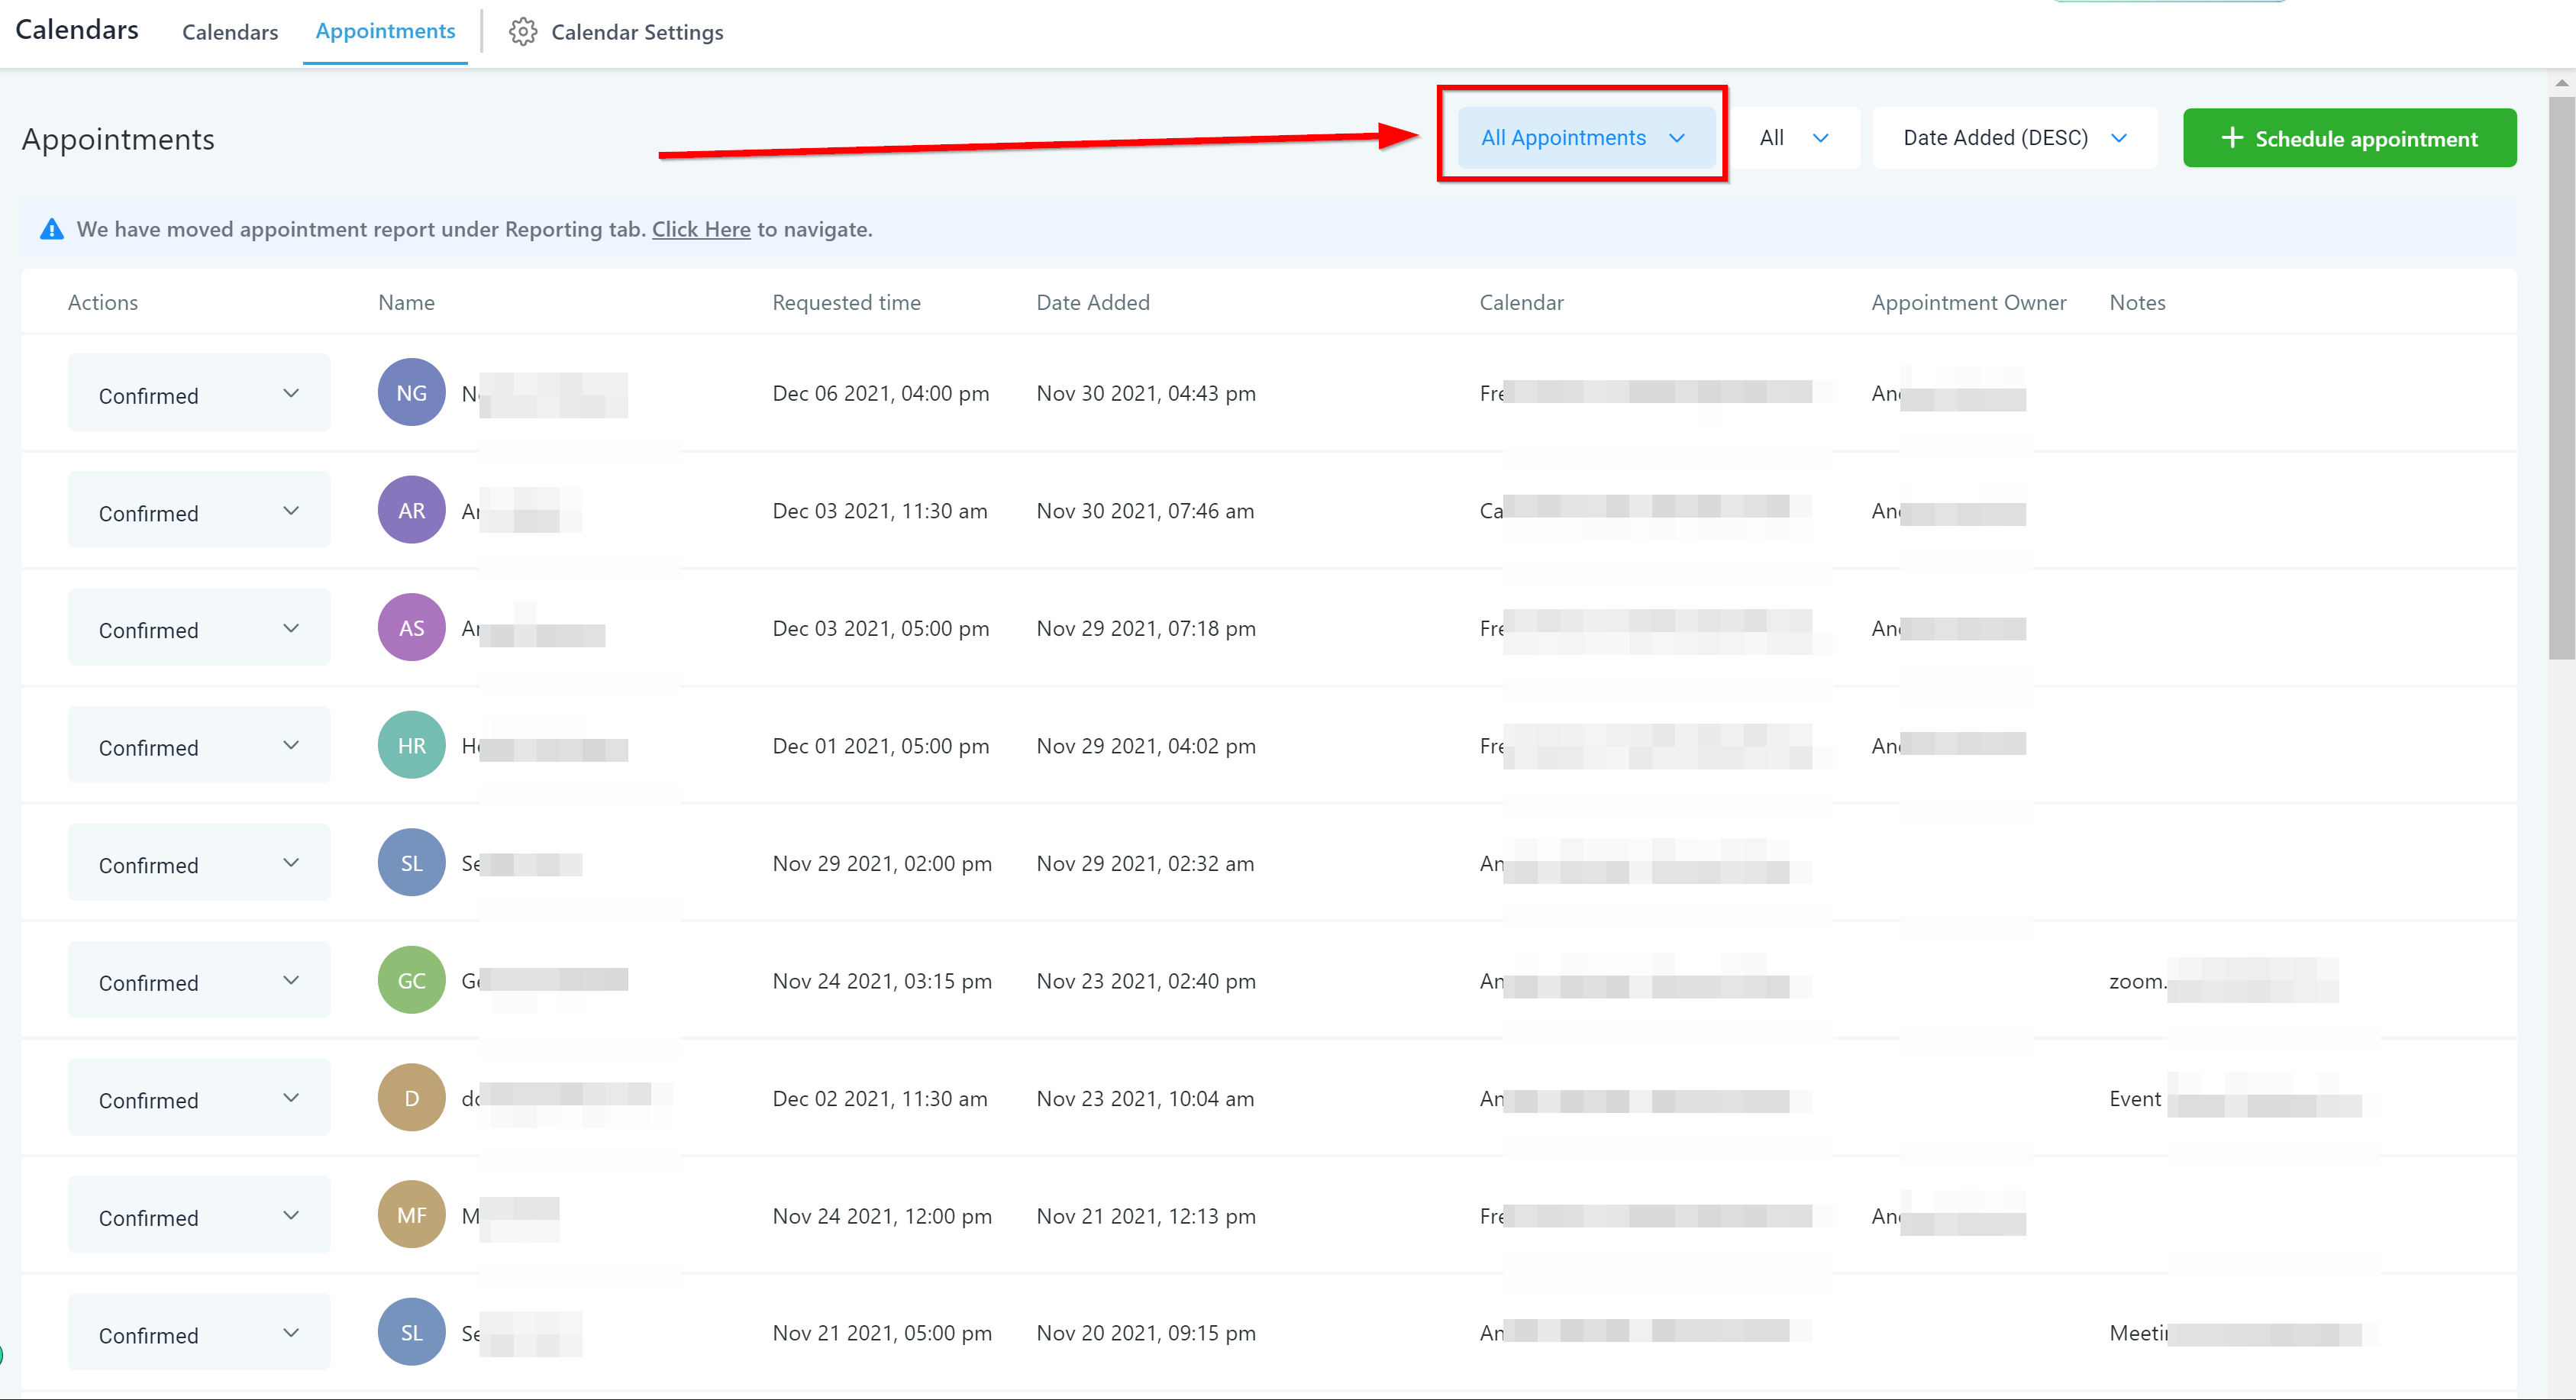Screen dimensions: 2576x1400
Task: Click the Schedule appointment button
Action: [x=2349, y=138]
